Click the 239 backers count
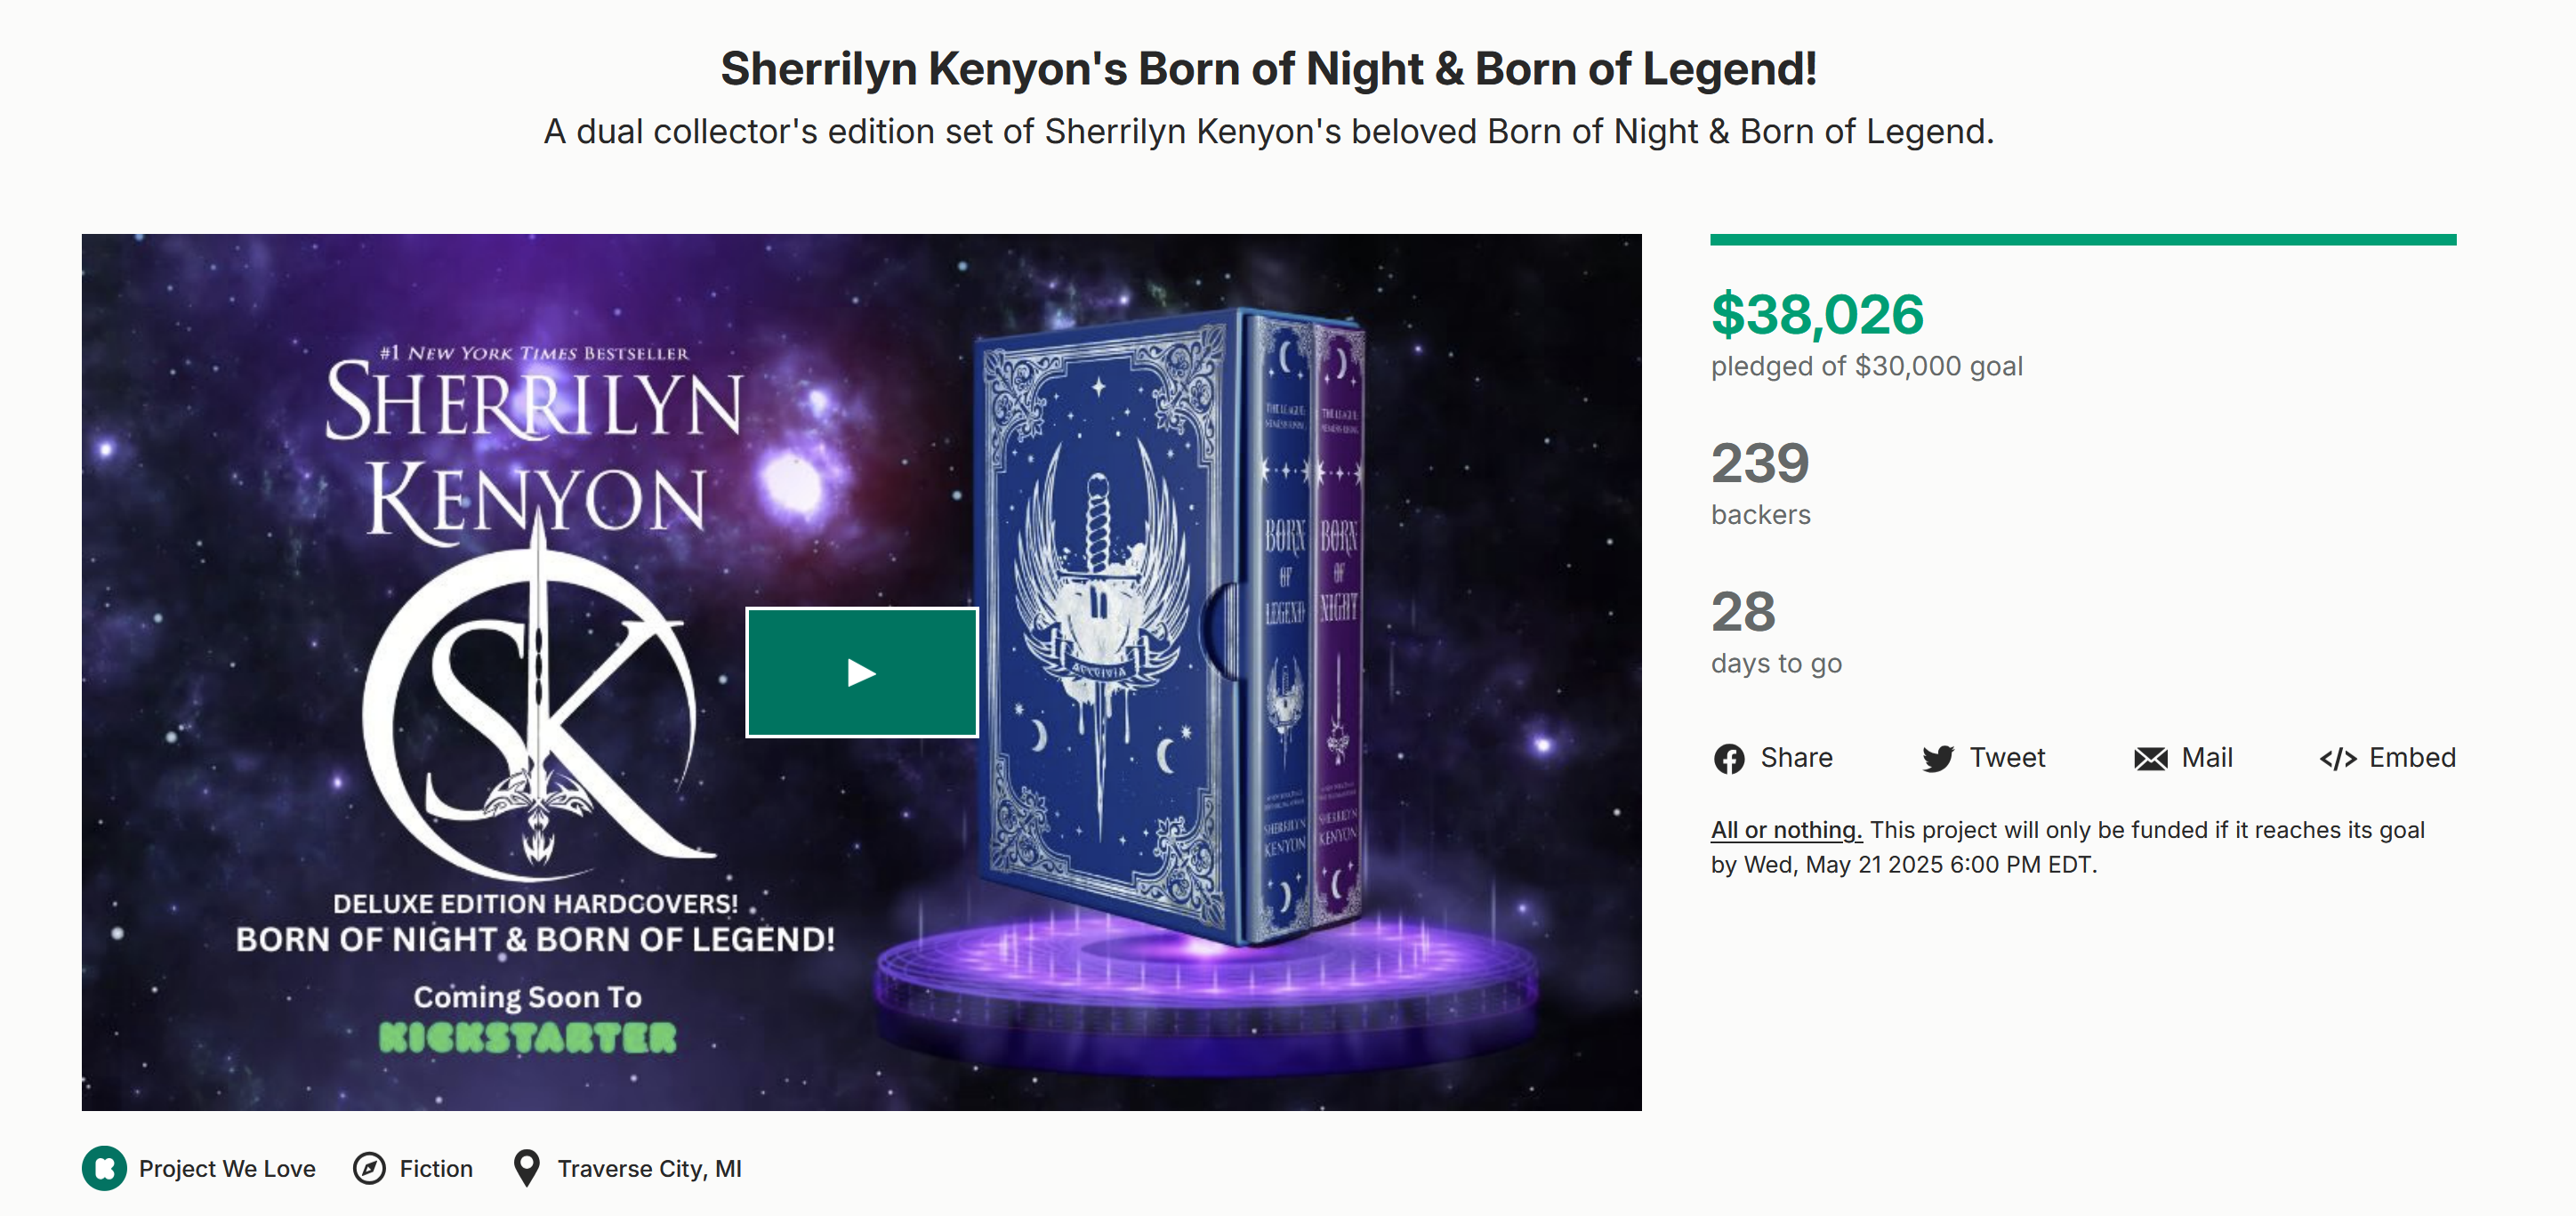Viewport: 2576px width, 1216px height. 1760,482
